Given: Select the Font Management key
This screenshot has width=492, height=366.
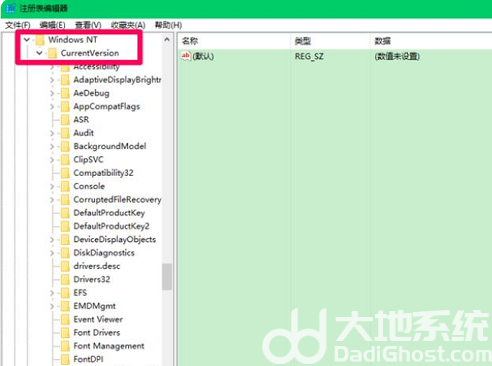Looking at the screenshot, I should (x=109, y=346).
